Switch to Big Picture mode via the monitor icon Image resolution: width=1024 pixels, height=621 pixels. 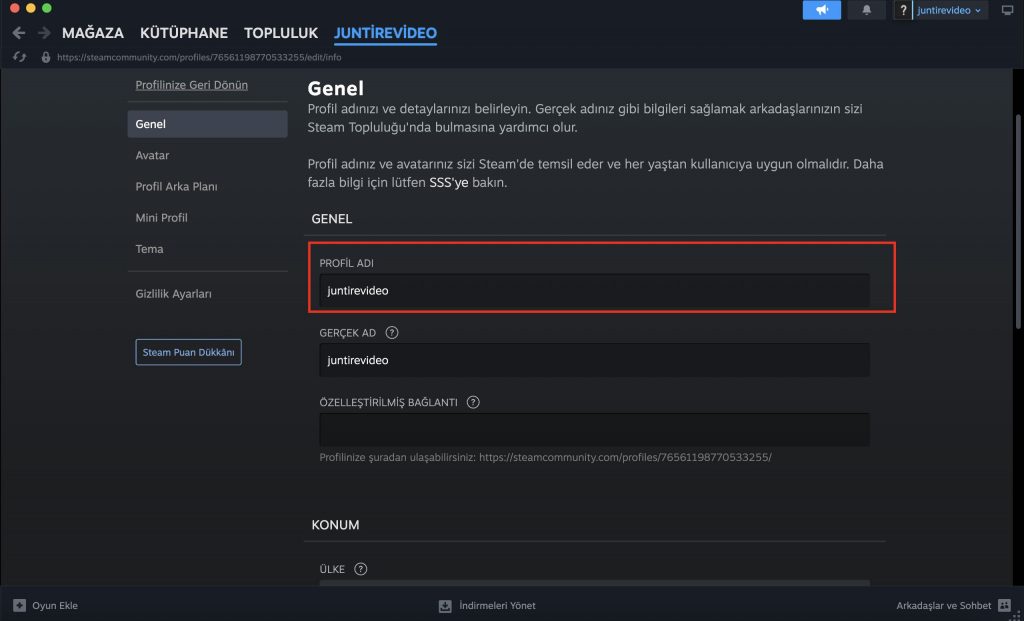[x=1007, y=10]
